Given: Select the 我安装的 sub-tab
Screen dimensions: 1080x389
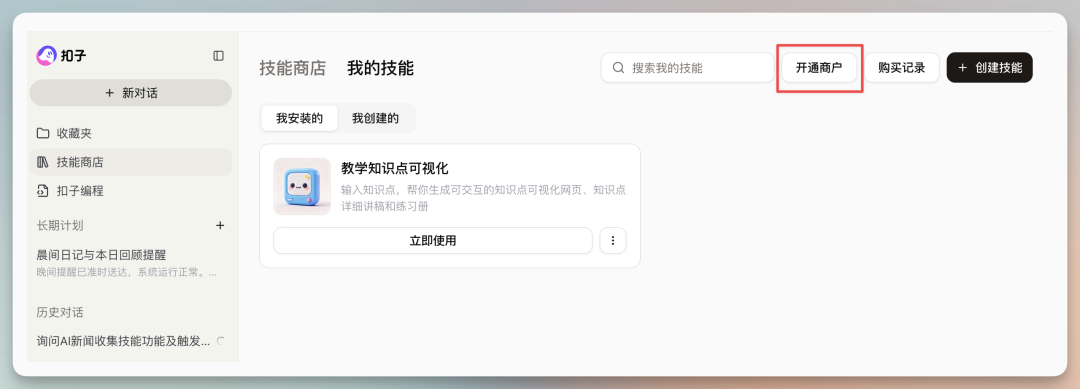Looking at the screenshot, I should click(x=300, y=118).
